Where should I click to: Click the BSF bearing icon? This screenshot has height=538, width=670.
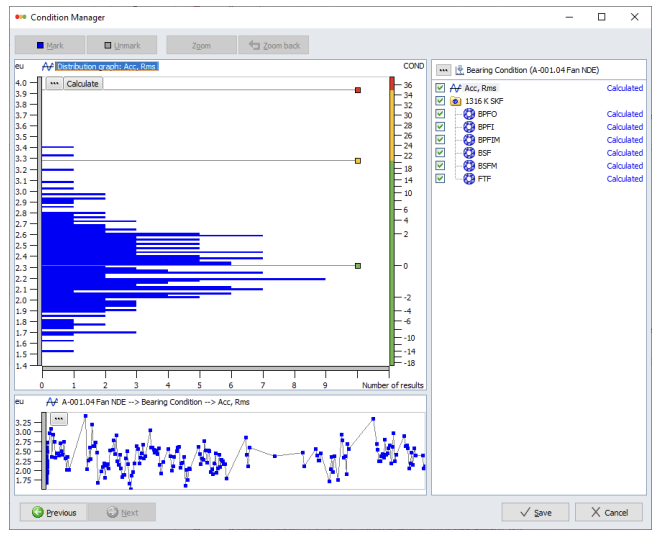469,153
